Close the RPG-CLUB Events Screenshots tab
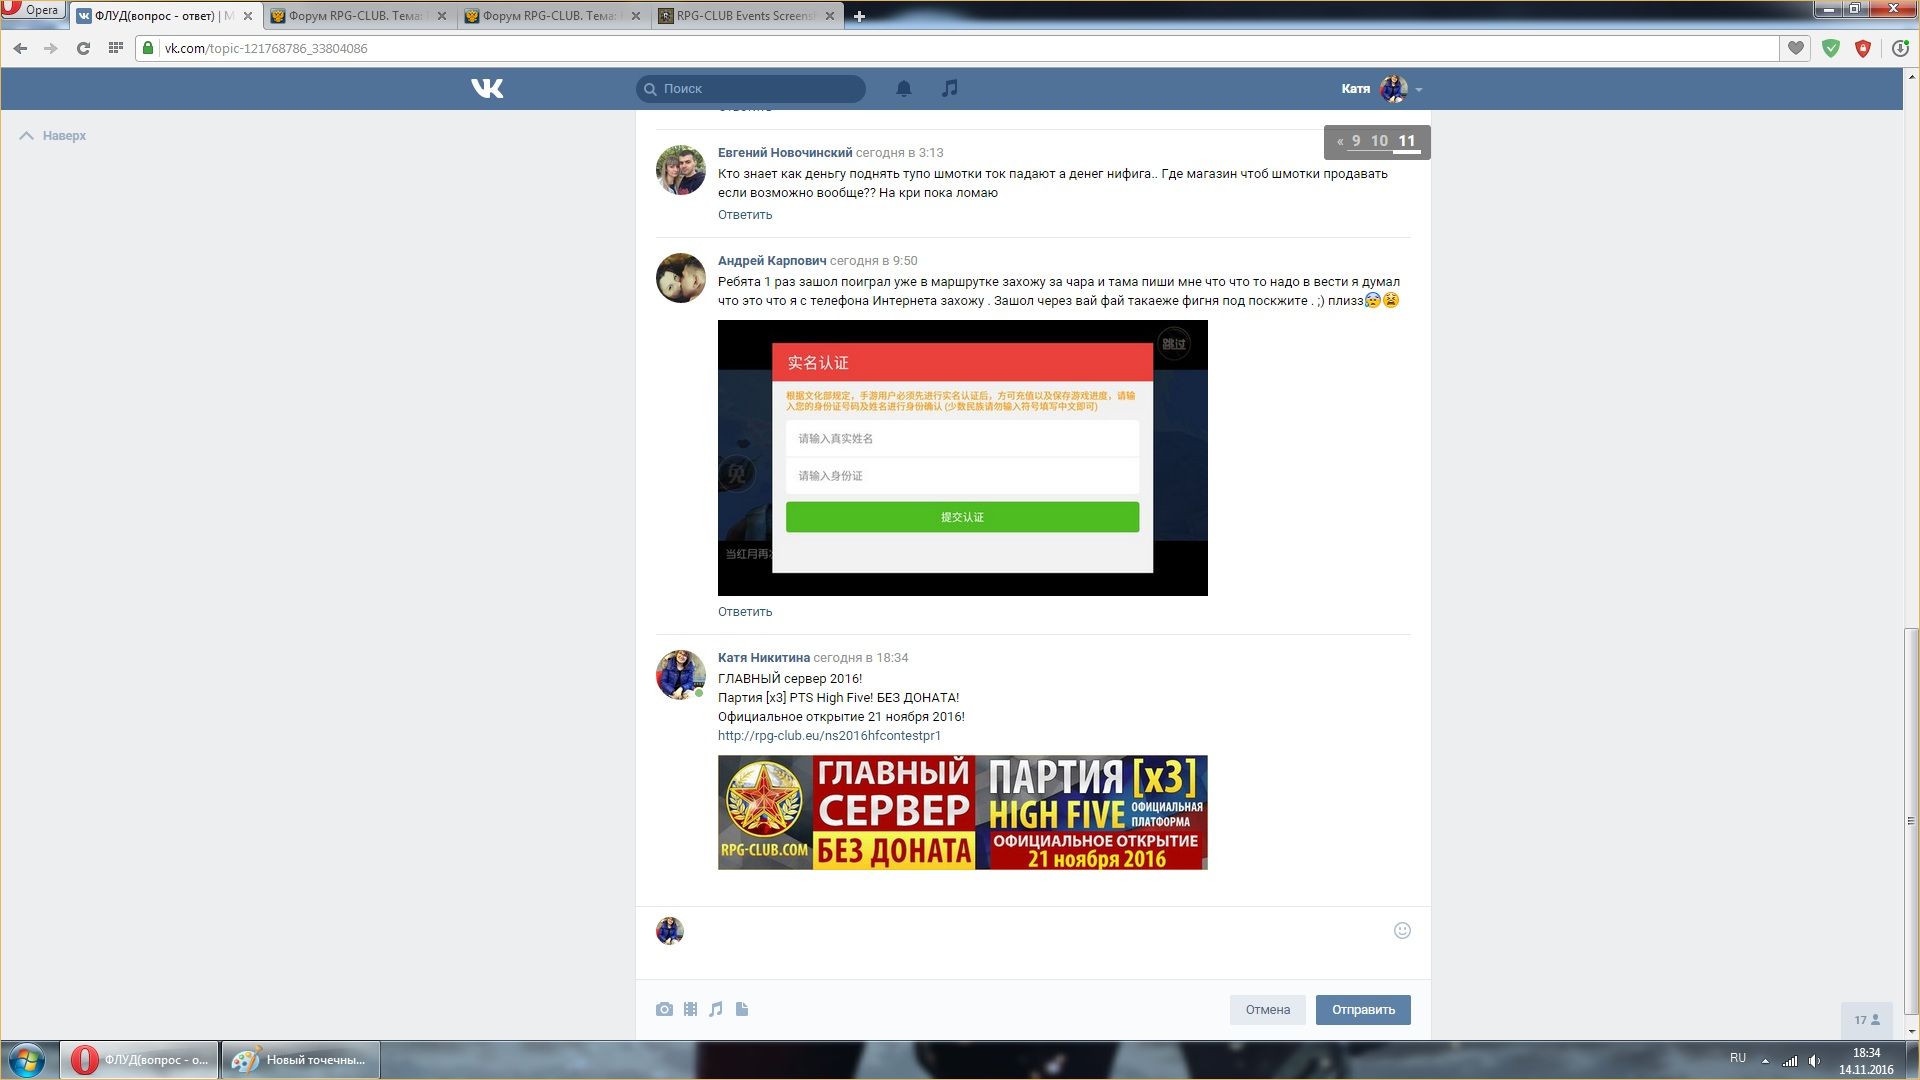The image size is (1920, 1080). click(830, 16)
